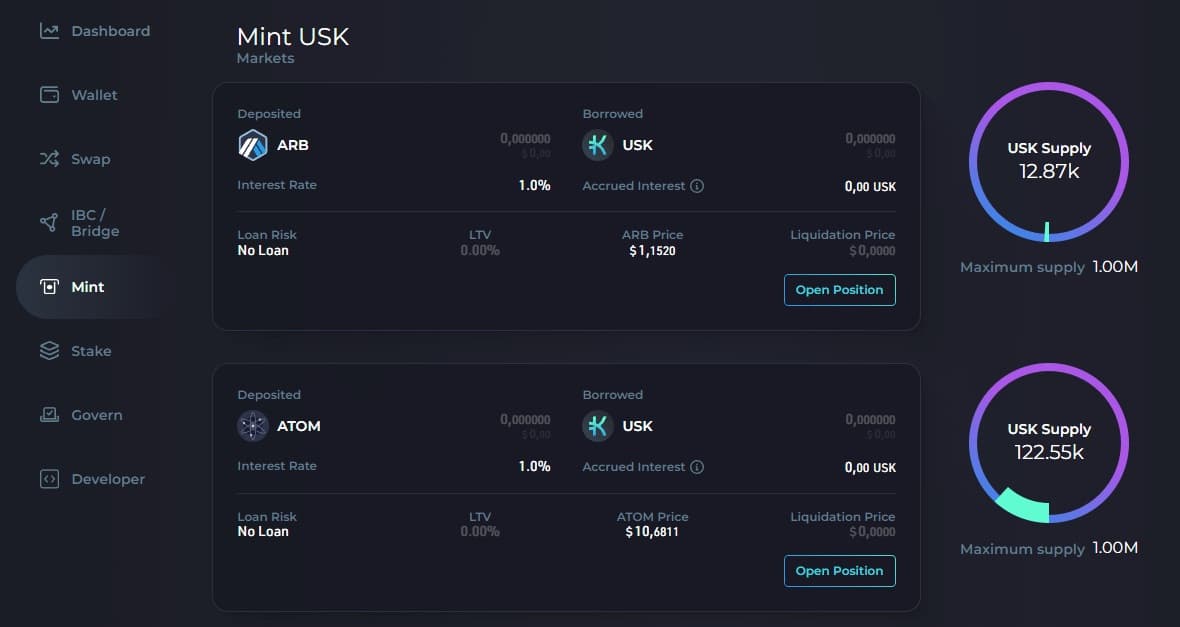This screenshot has width=1180, height=627.
Task: Click the Swap shuffle arrows icon
Action: tap(49, 159)
